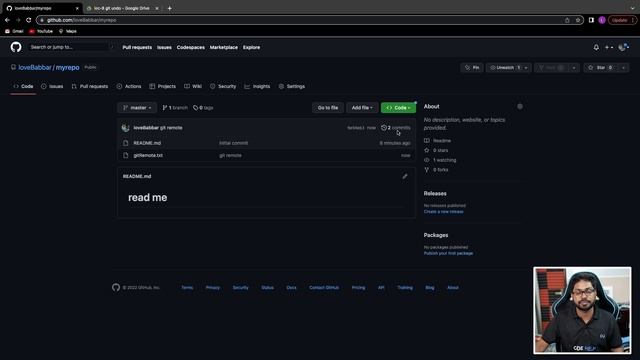
Task: Select the Issues repository tab
Action: click(x=52, y=87)
